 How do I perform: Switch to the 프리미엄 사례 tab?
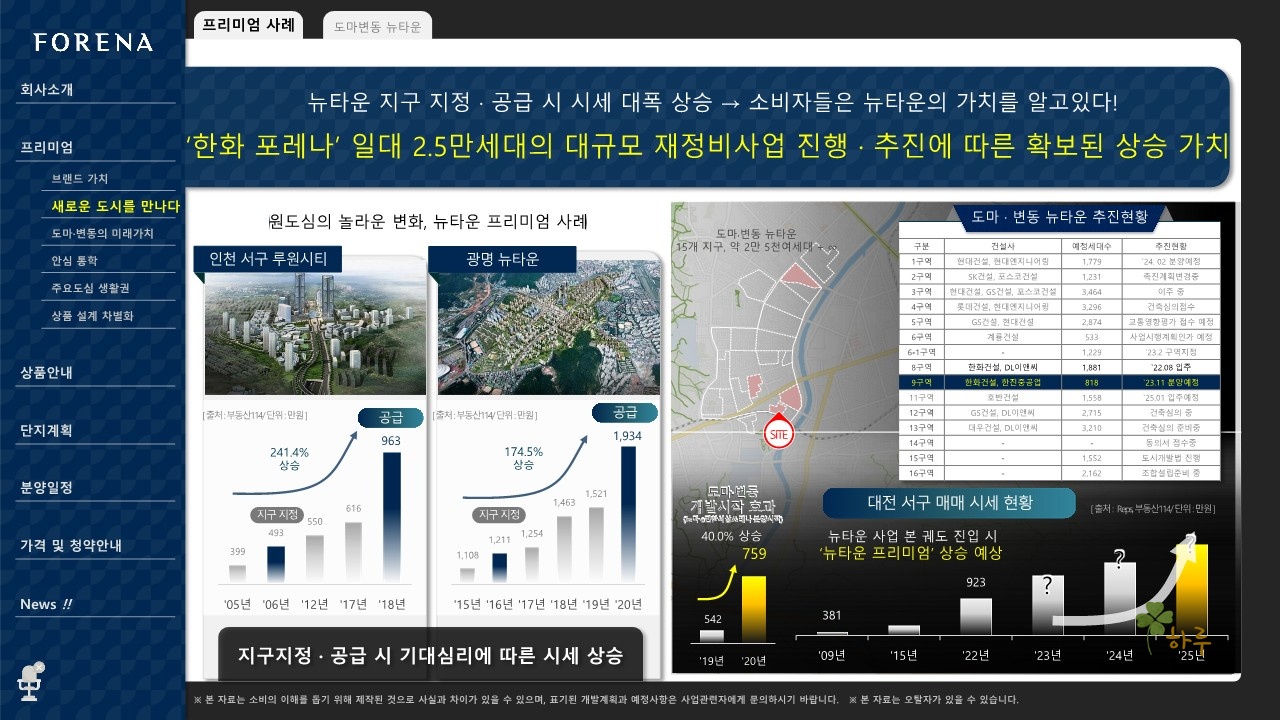[248, 25]
